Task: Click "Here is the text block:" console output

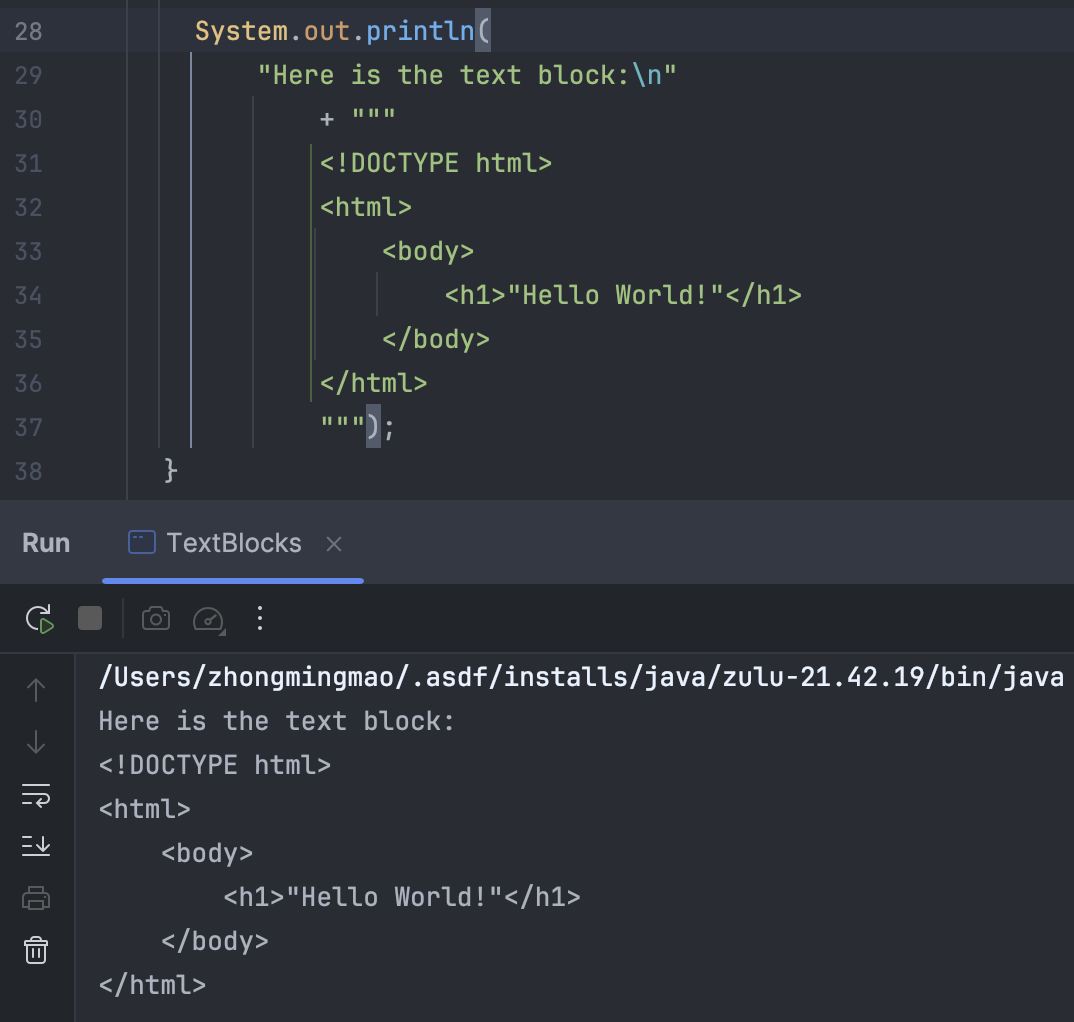Action: point(277,721)
